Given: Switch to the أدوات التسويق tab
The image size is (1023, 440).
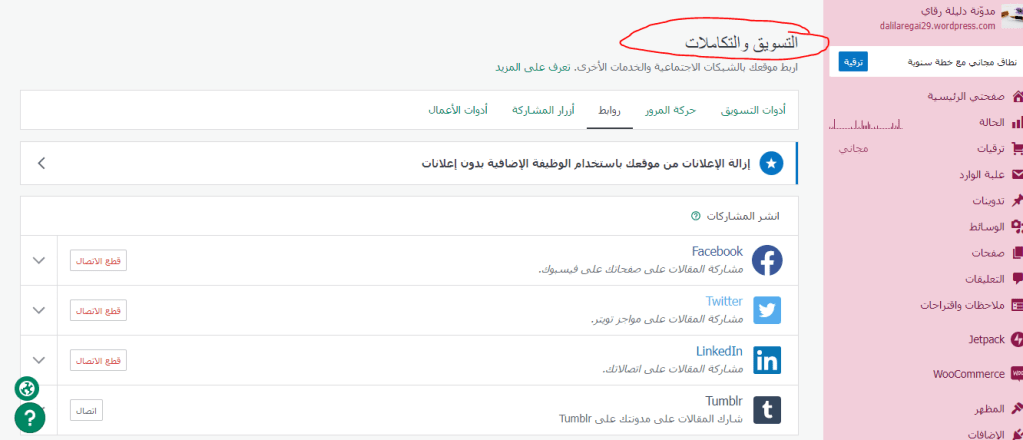Looking at the screenshot, I should click(x=753, y=110).
